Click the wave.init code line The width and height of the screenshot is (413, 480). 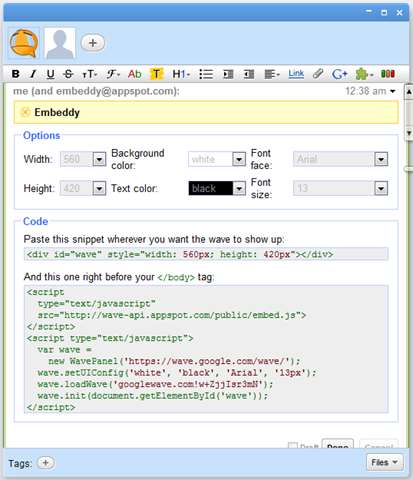(x=153, y=396)
